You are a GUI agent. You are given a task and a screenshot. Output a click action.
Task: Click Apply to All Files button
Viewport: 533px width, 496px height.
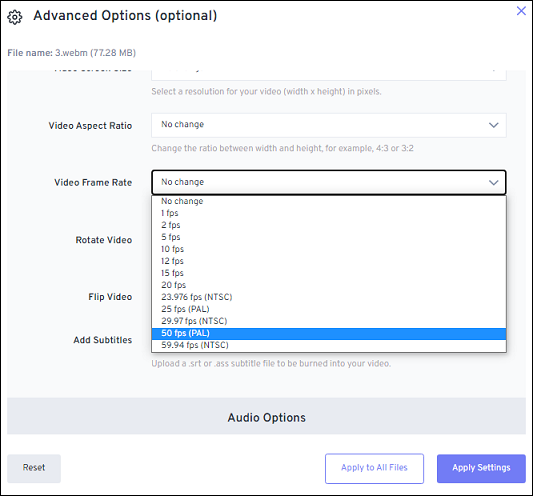(x=374, y=468)
